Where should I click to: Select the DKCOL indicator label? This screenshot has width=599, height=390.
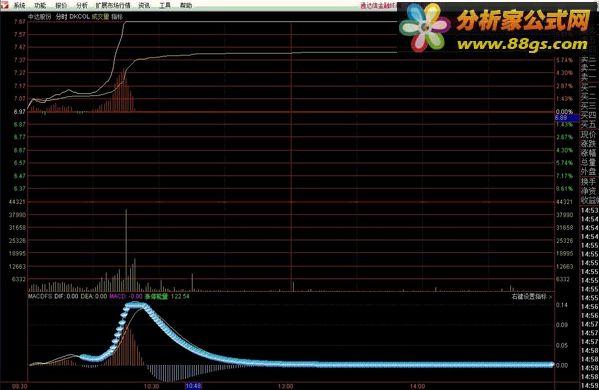79,17
